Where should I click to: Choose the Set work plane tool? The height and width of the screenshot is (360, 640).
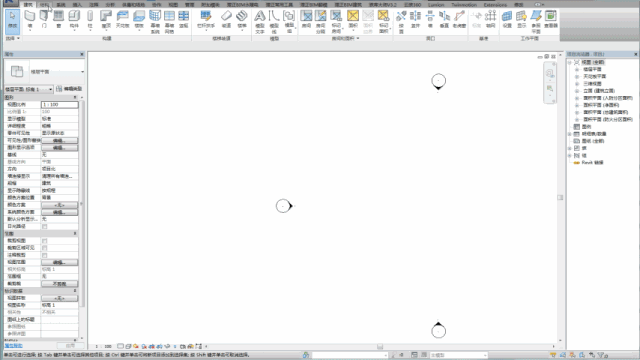pyautogui.click(x=507, y=20)
